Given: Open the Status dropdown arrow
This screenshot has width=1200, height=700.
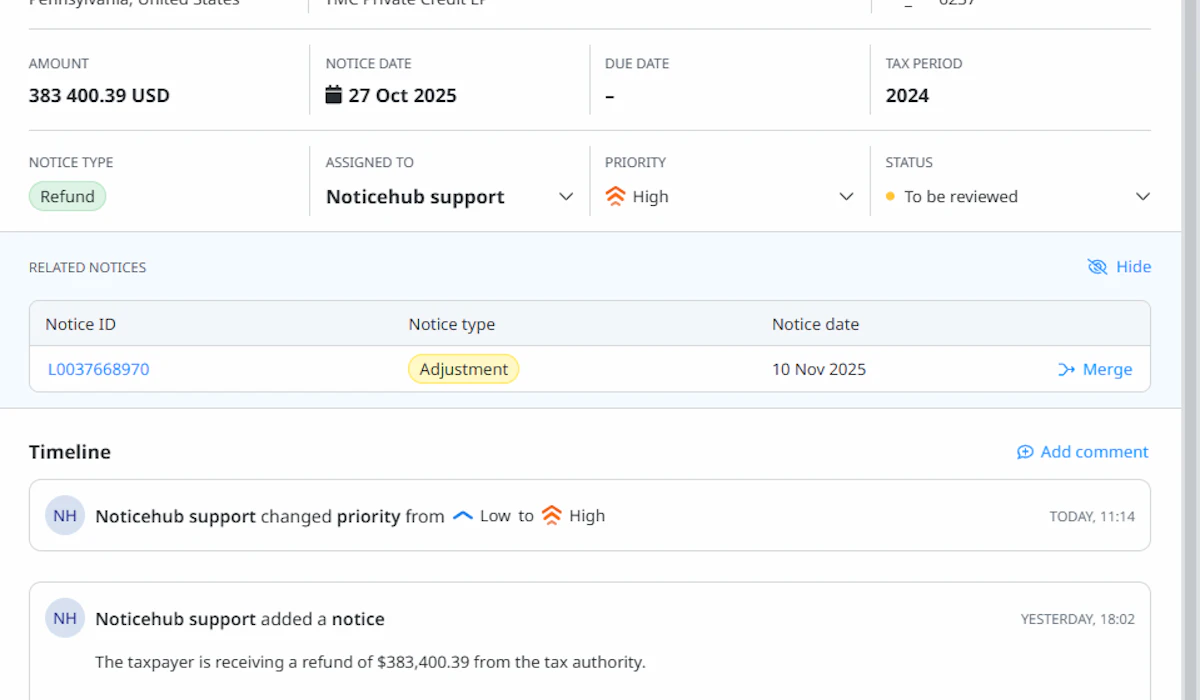Looking at the screenshot, I should point(1143,197).
